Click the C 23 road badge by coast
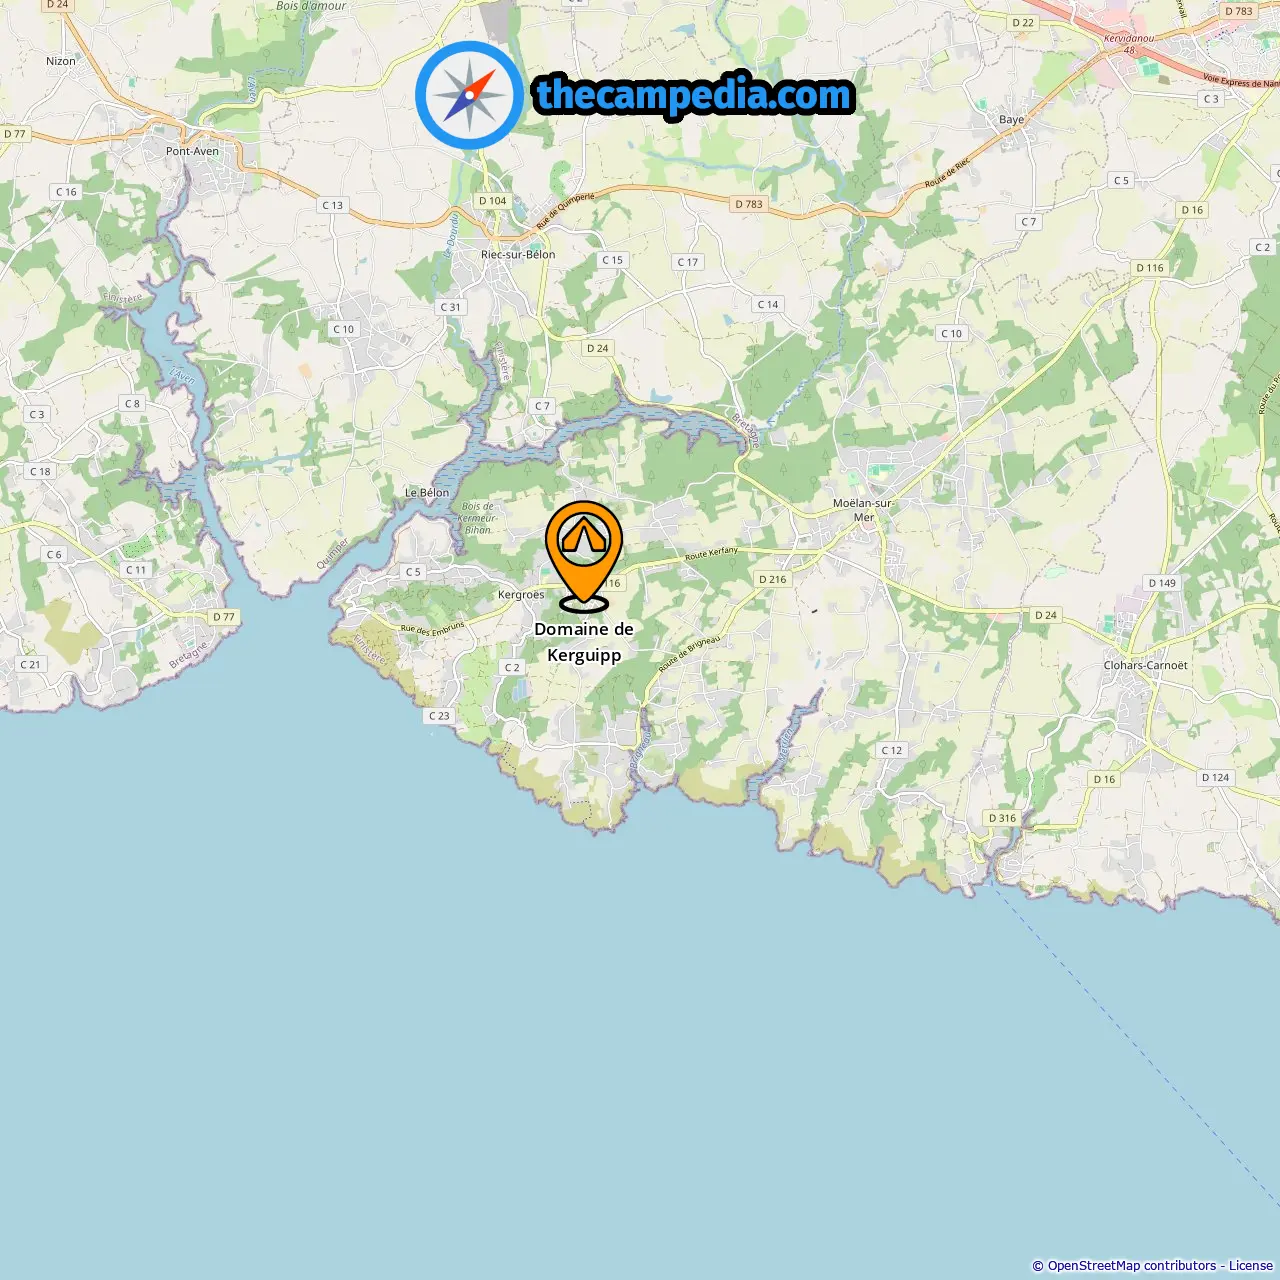The height and width of the screenshot is (1280, 1280). coord(439,716)
